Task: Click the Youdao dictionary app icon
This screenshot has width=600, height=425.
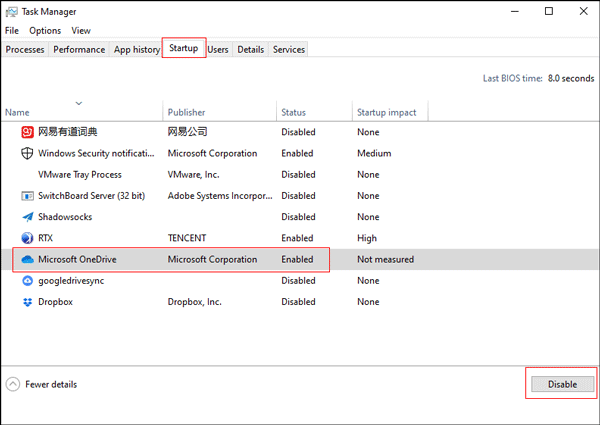Action: 27,132
